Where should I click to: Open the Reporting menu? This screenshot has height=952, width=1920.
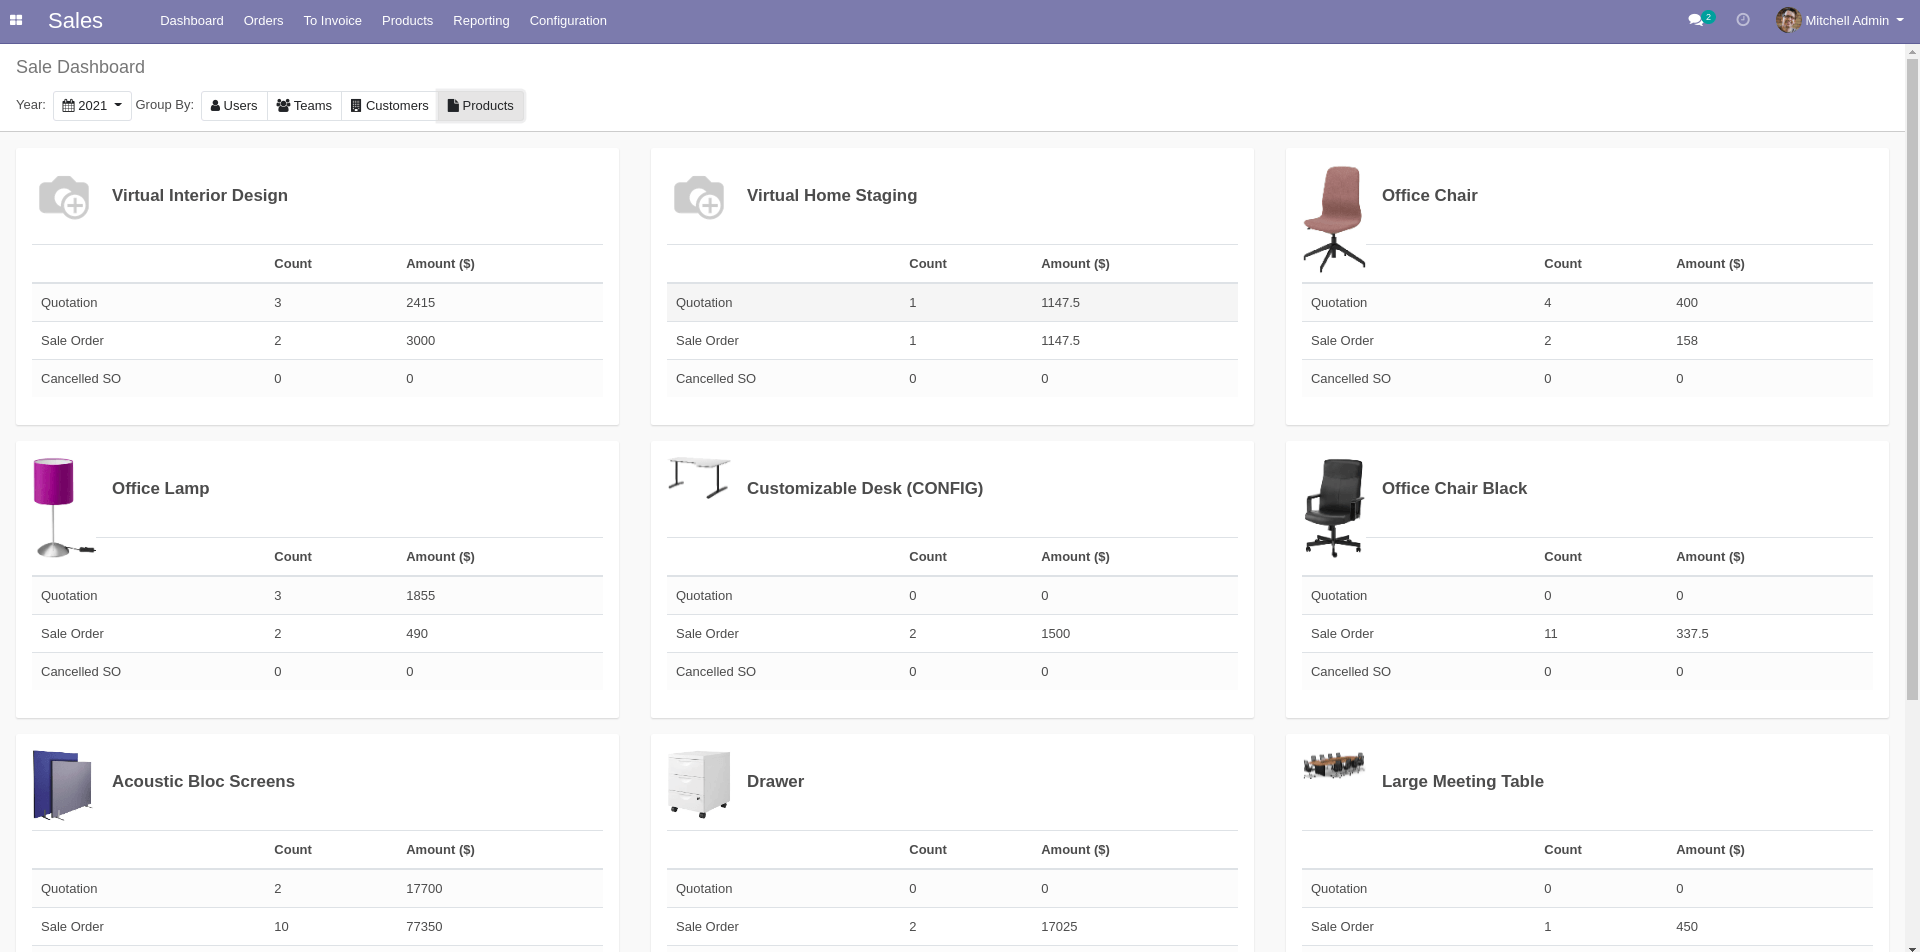481,20
